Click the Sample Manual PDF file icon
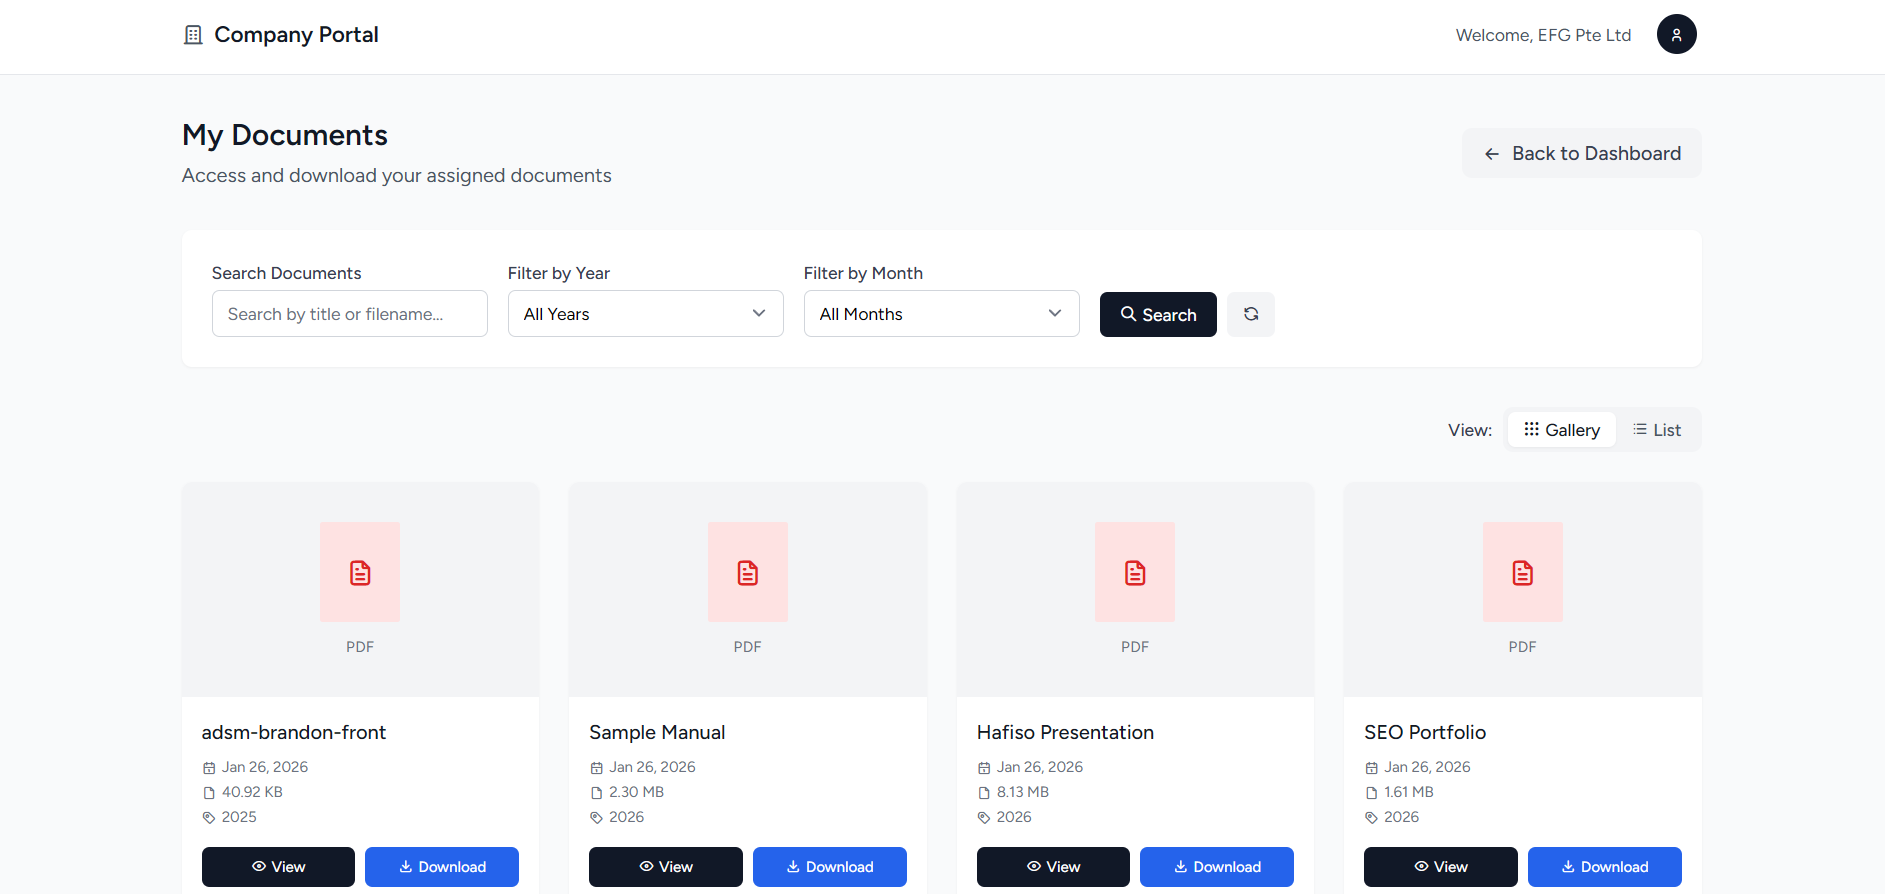This screenshot has width=1885, height=894. point(747,572)
